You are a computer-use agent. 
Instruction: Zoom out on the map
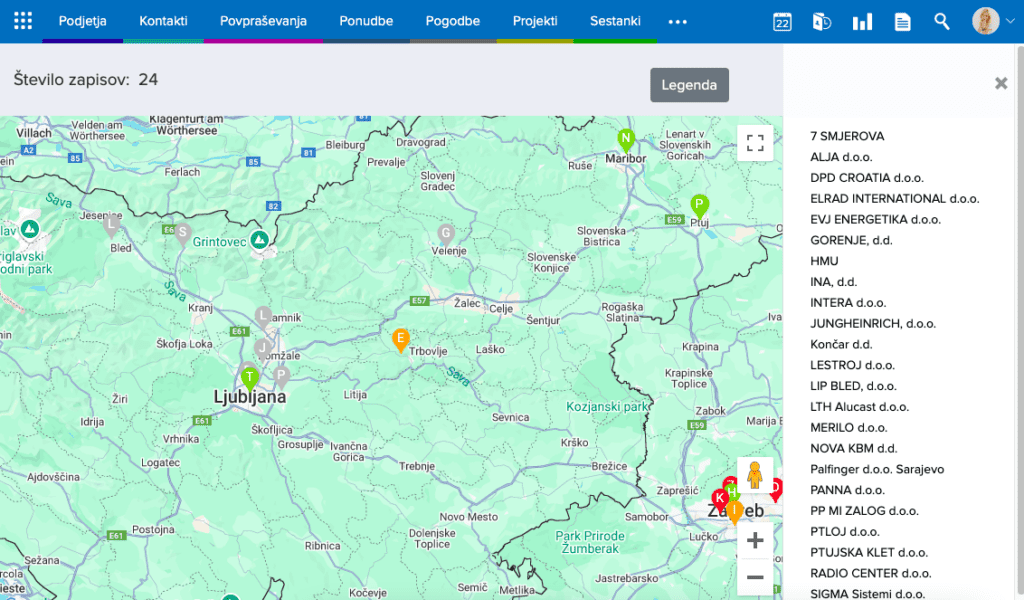[755, 577]
